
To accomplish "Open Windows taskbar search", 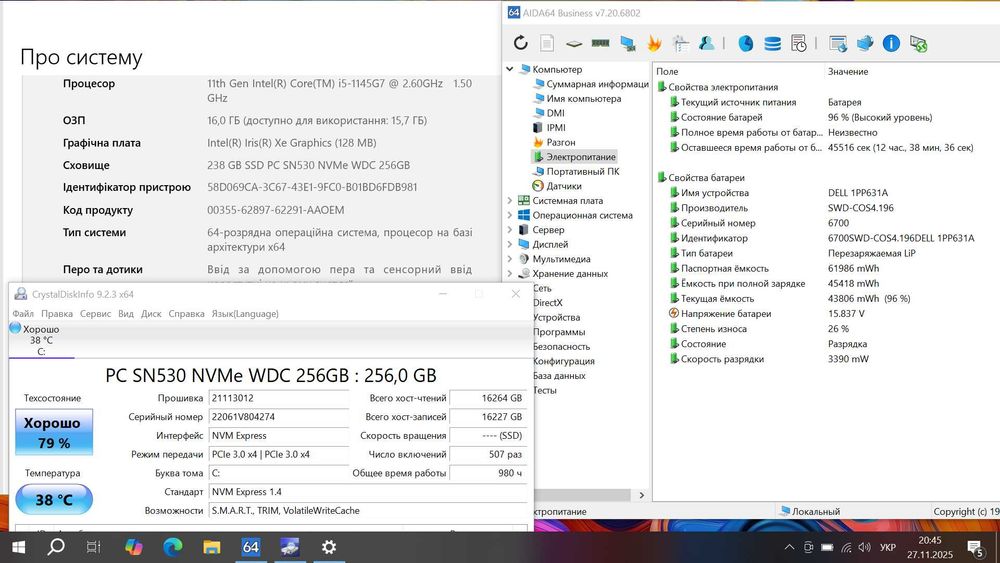I will 56,547.
